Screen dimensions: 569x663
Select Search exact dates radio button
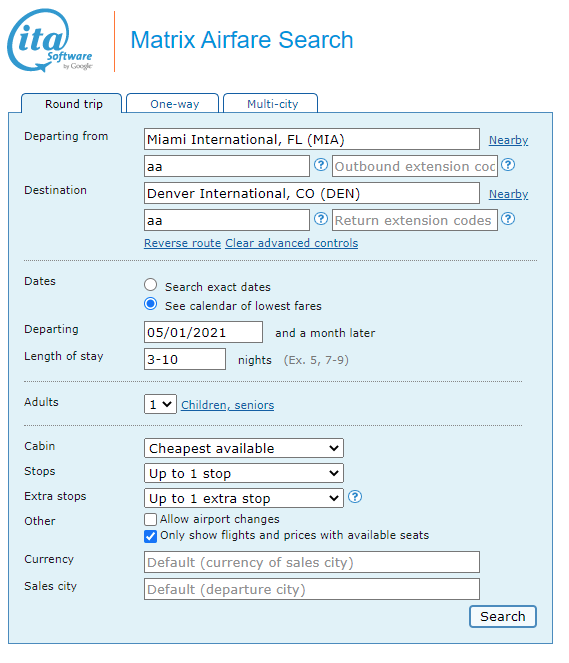pyautogui.click(x=150, y=285)
